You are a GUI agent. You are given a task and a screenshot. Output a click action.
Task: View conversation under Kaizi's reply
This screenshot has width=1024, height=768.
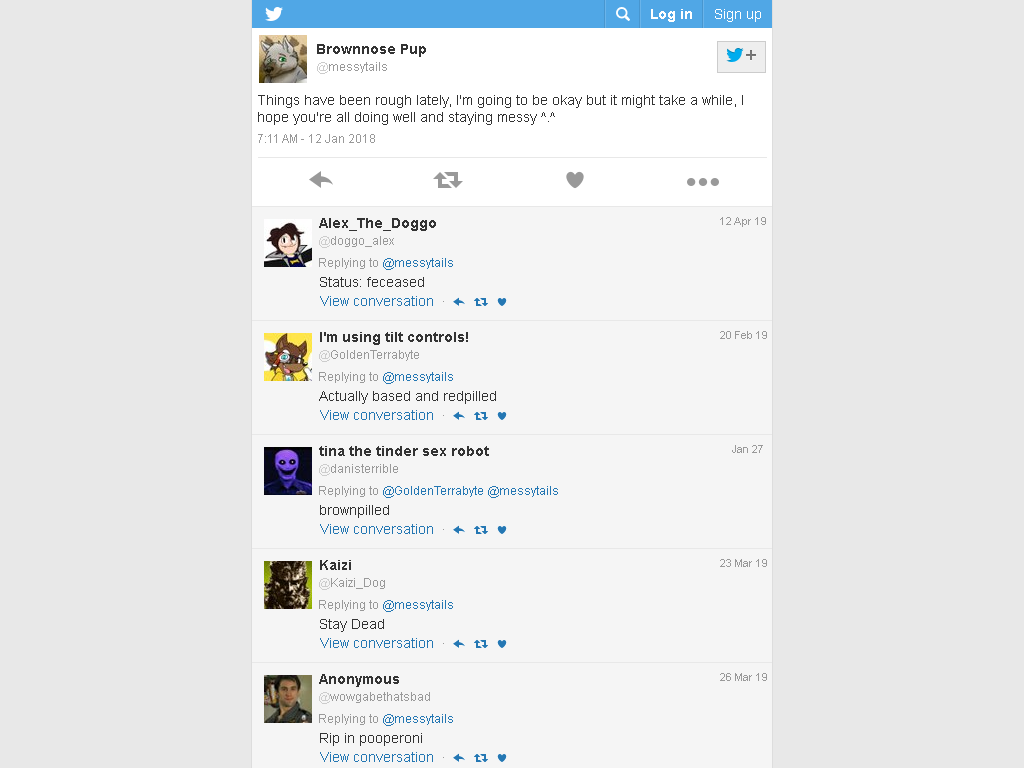(x=377, y=643)
